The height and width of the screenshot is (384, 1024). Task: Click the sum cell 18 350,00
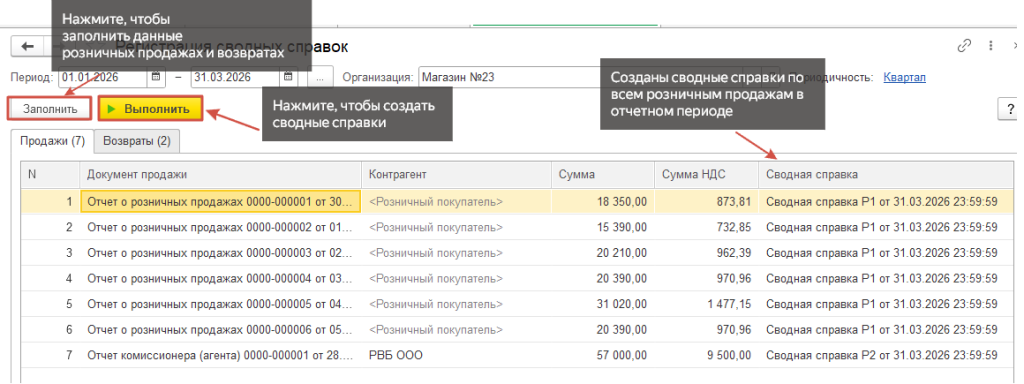[x=602, y=202]
